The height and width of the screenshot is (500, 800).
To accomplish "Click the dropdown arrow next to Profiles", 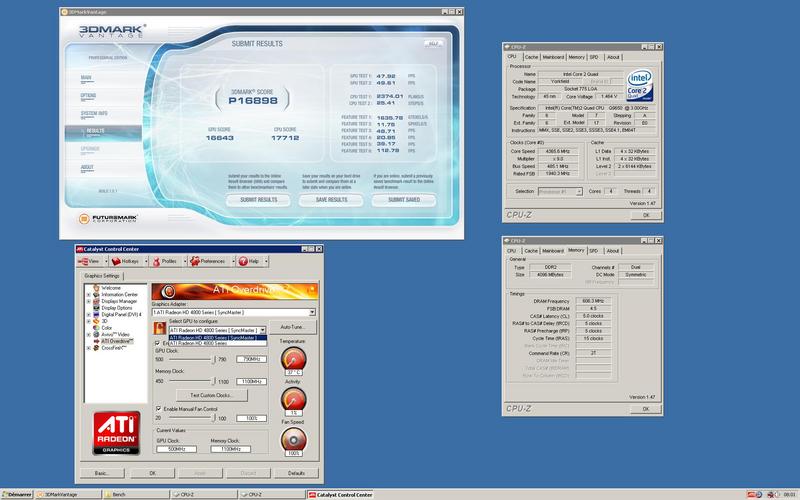I will point(185,261).
